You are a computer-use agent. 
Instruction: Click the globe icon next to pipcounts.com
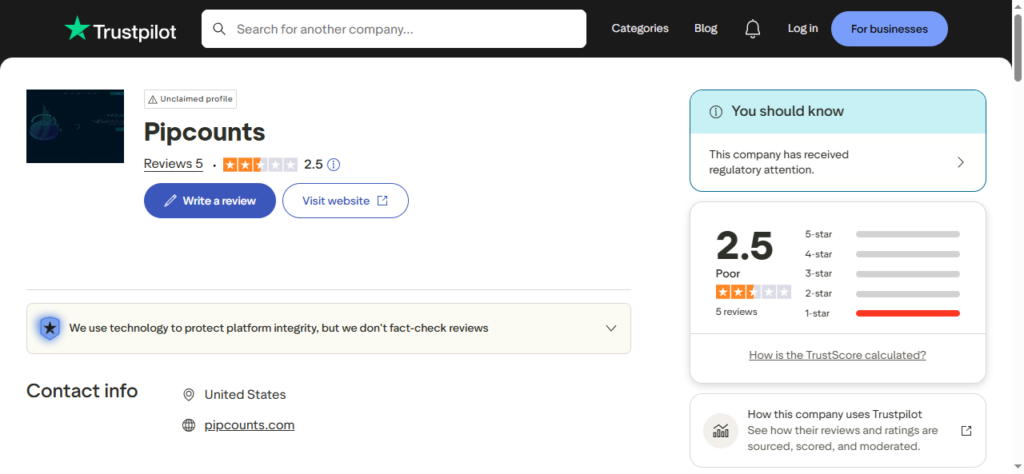click(x=189, y=425)
